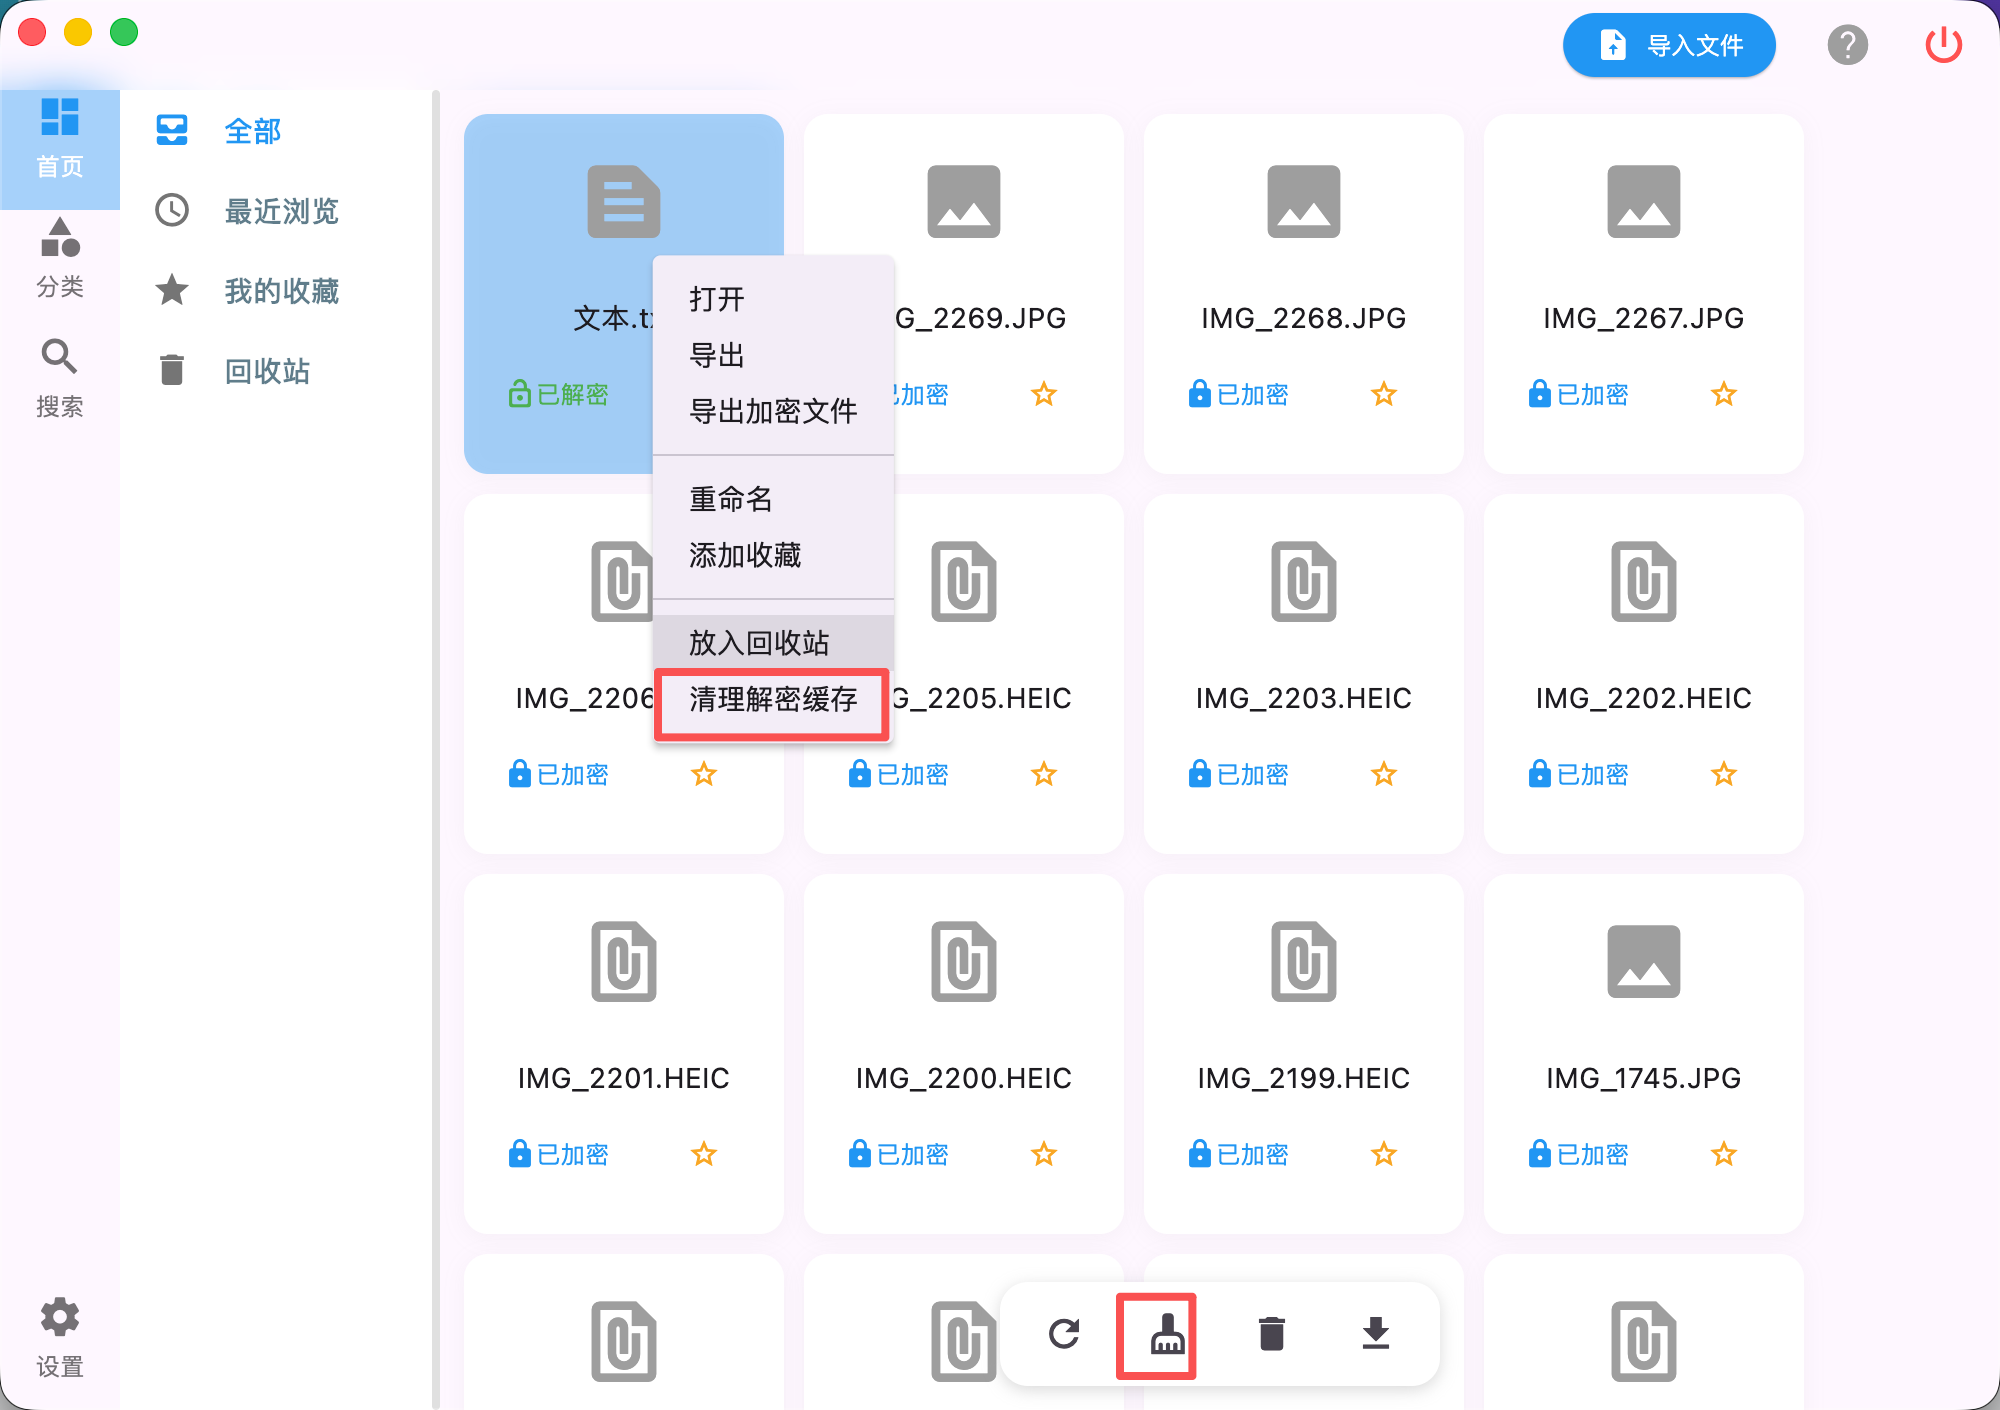2000x1410 pixels.
Task: Choose 放入回收站 in the context menu
Action: (x=773, y=643)
